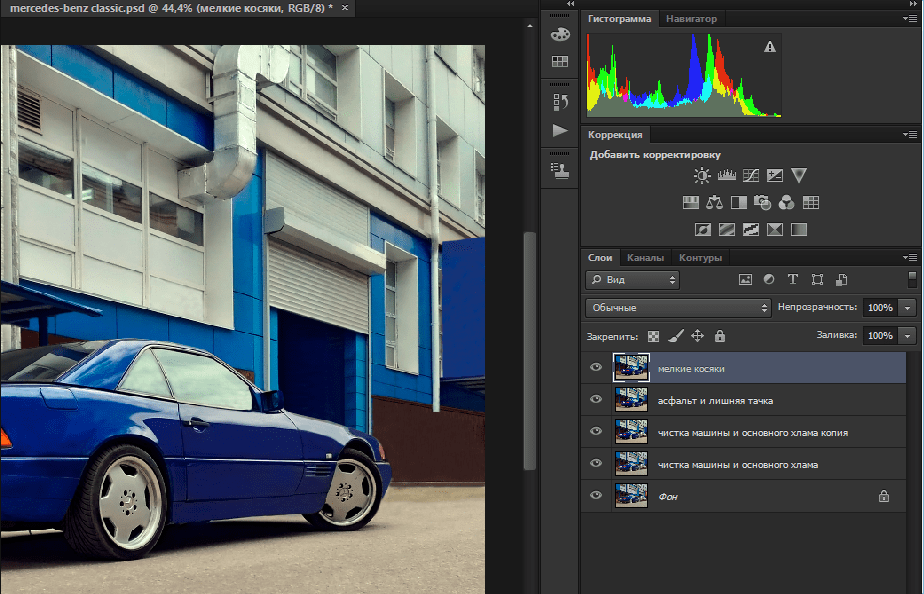Toggle lock position
Screen dimensions: 924x594
pyautogui.click(x=697, y=336)
